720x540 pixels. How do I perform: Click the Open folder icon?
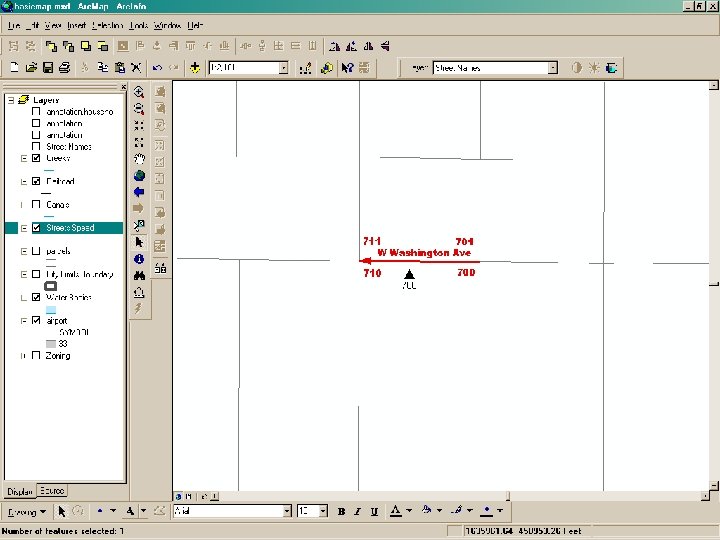coord(31,68)
